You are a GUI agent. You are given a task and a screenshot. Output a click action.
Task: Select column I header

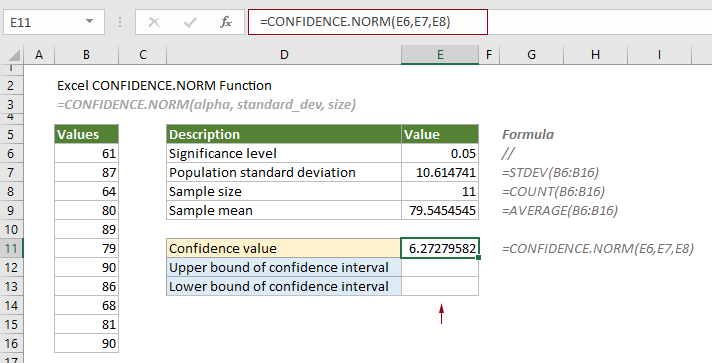(659, 55)
